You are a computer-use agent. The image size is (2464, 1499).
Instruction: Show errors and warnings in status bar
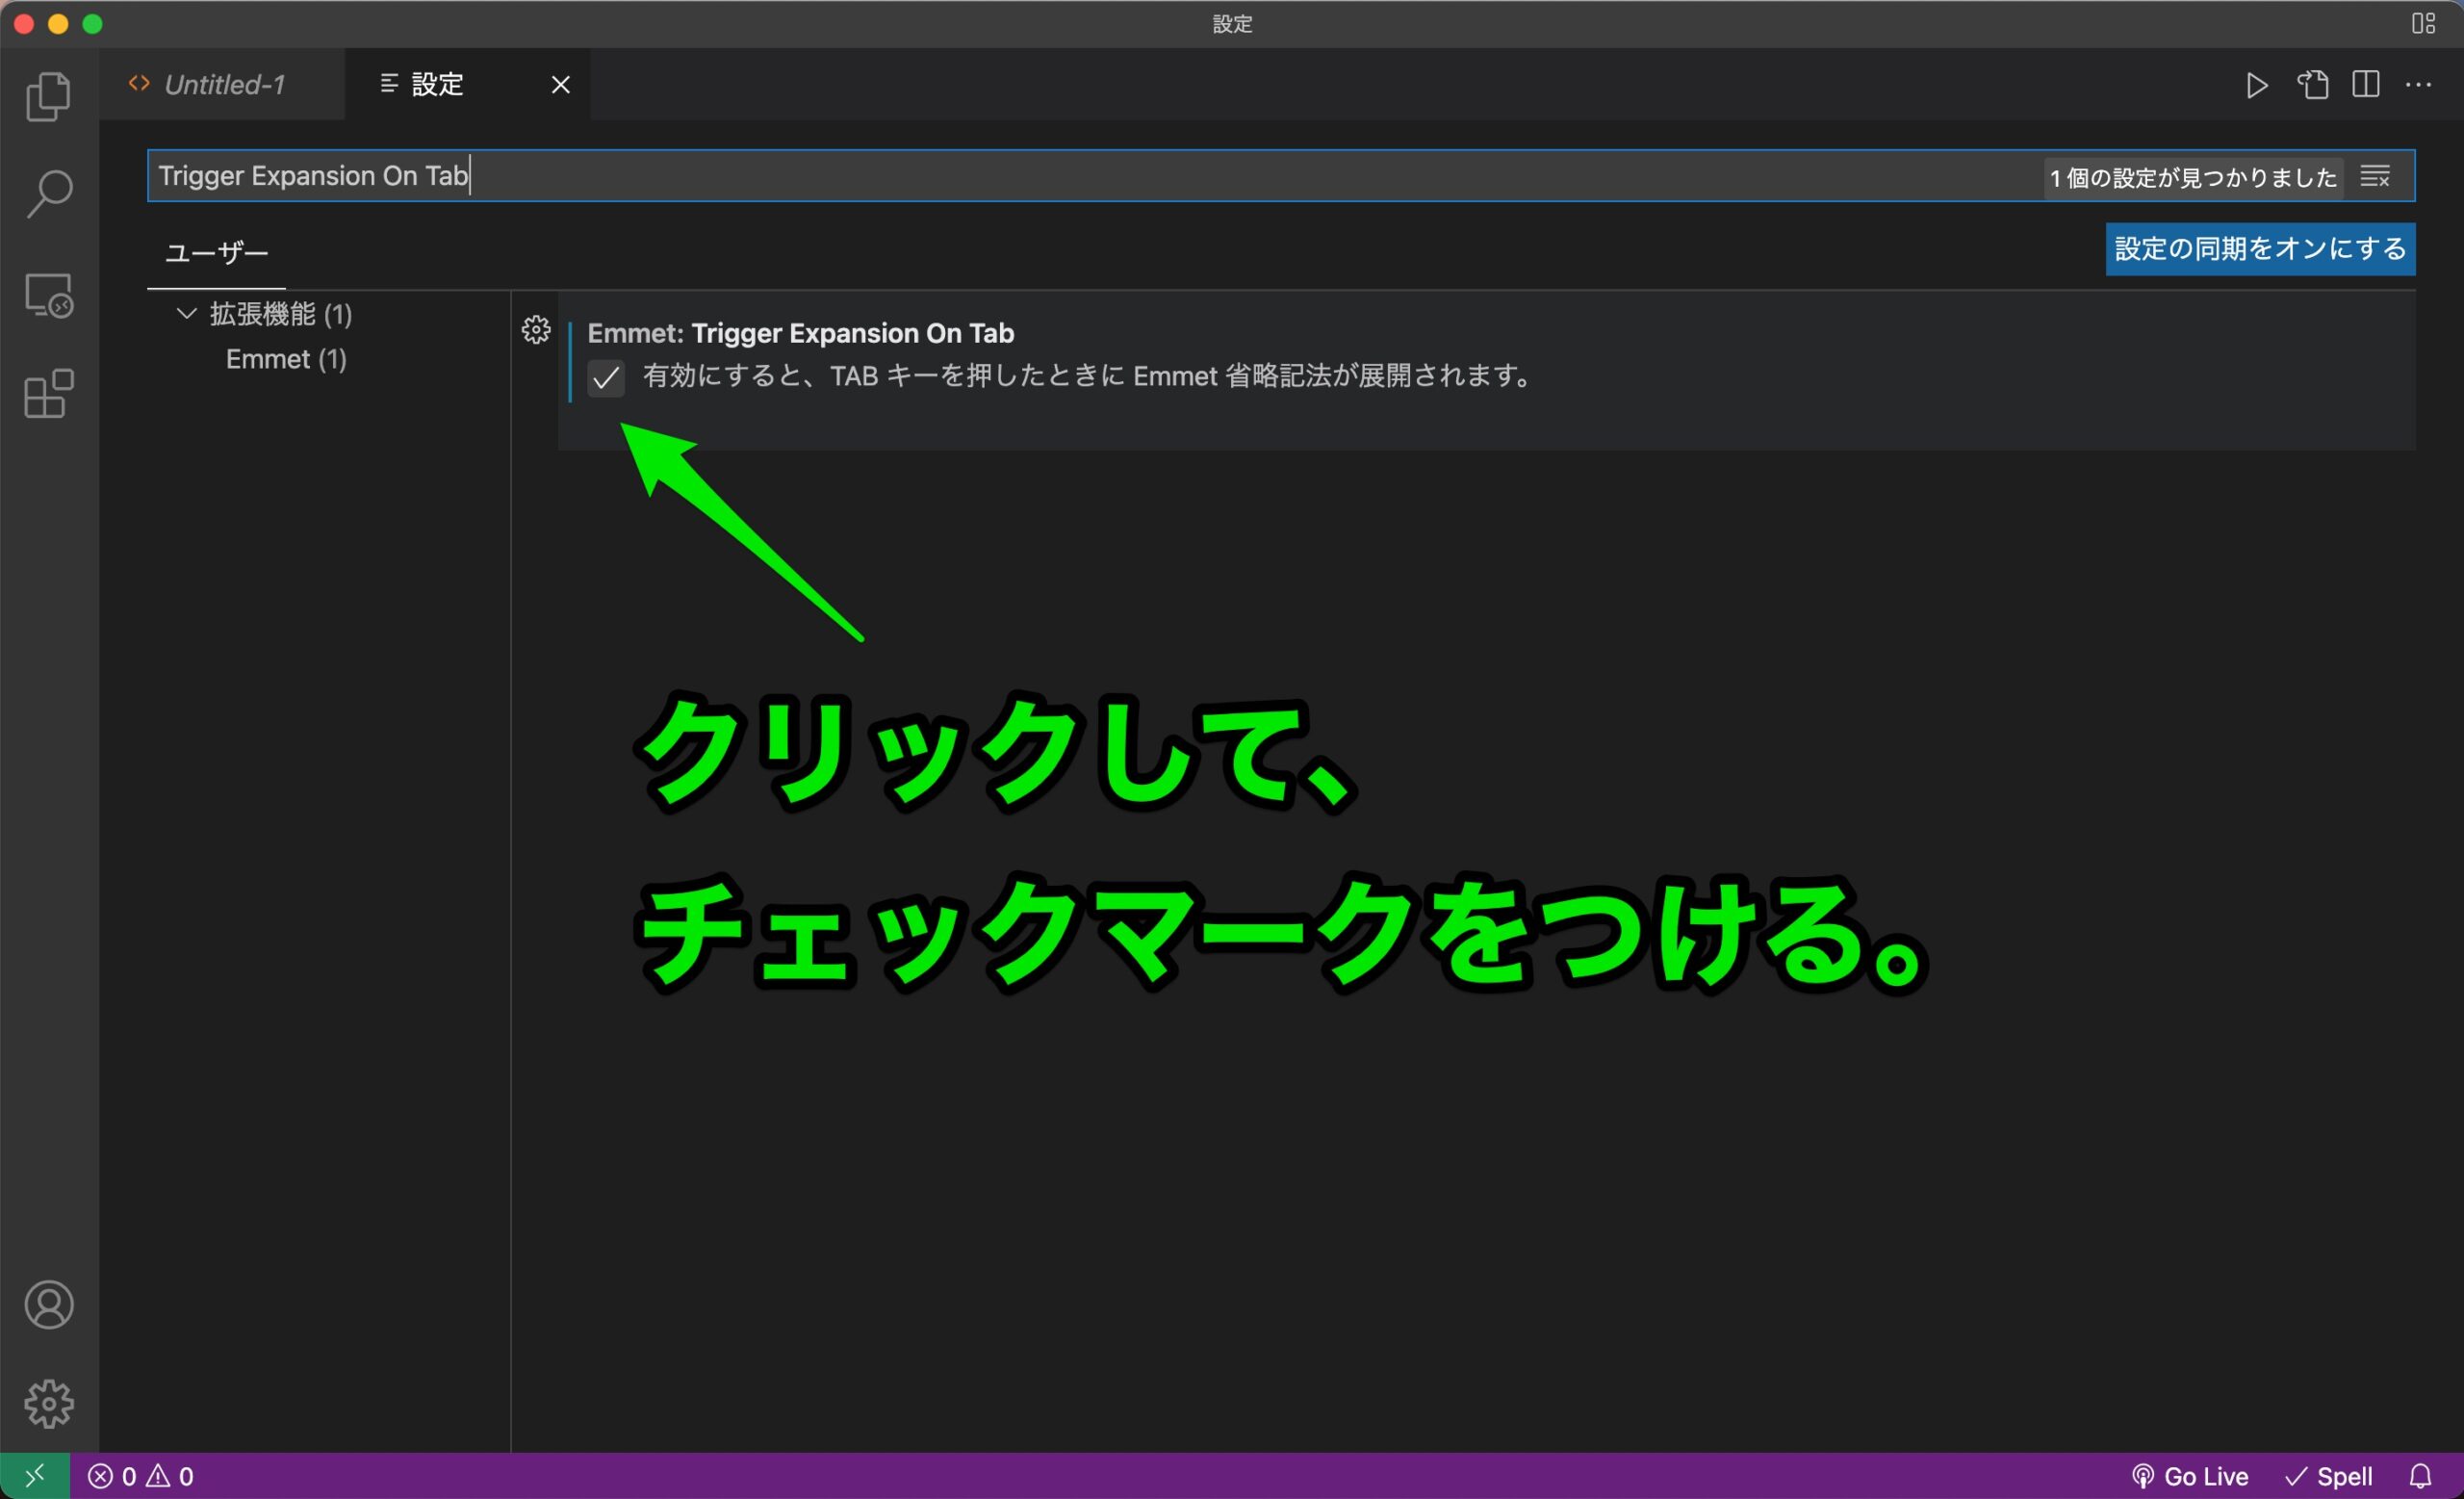click(x=141, y=1476)
